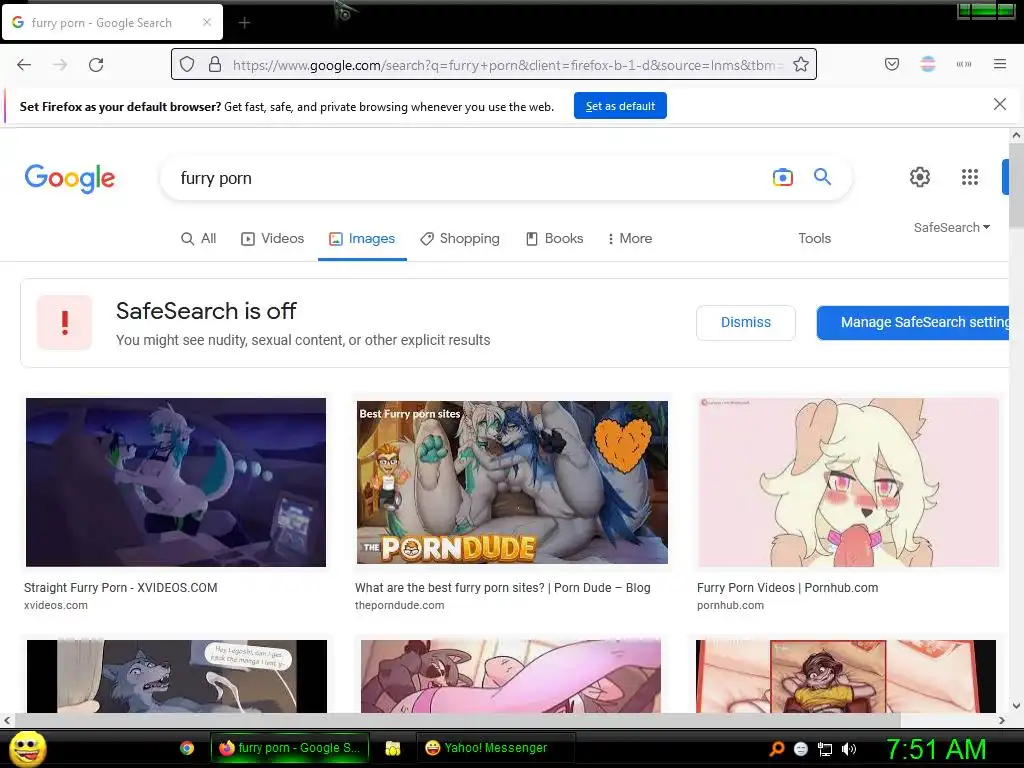Click the round face tray icon
1024x768 pixels.
pyautogui.click(x=801, y=749)
